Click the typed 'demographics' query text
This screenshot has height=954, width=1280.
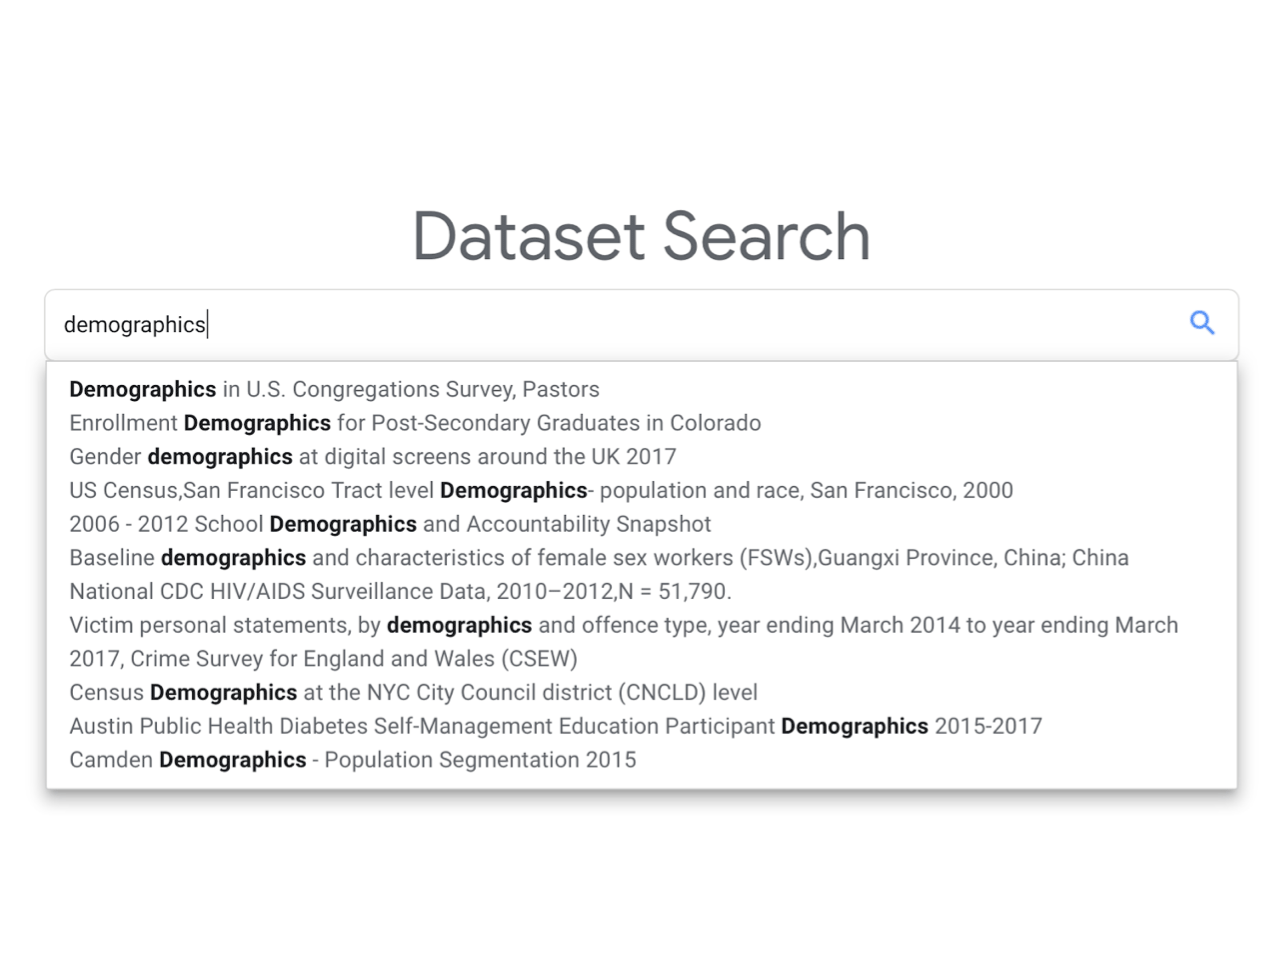coord(134,325)
